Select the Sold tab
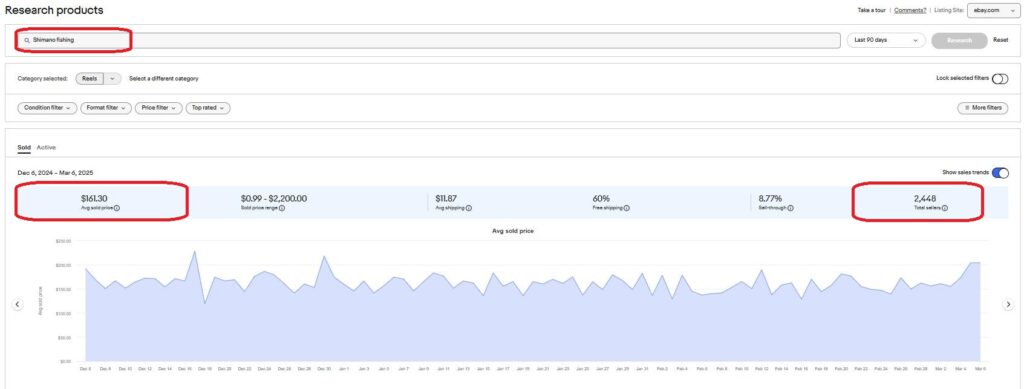Screen dimensions: 1024x389 (x=24, y=148)
